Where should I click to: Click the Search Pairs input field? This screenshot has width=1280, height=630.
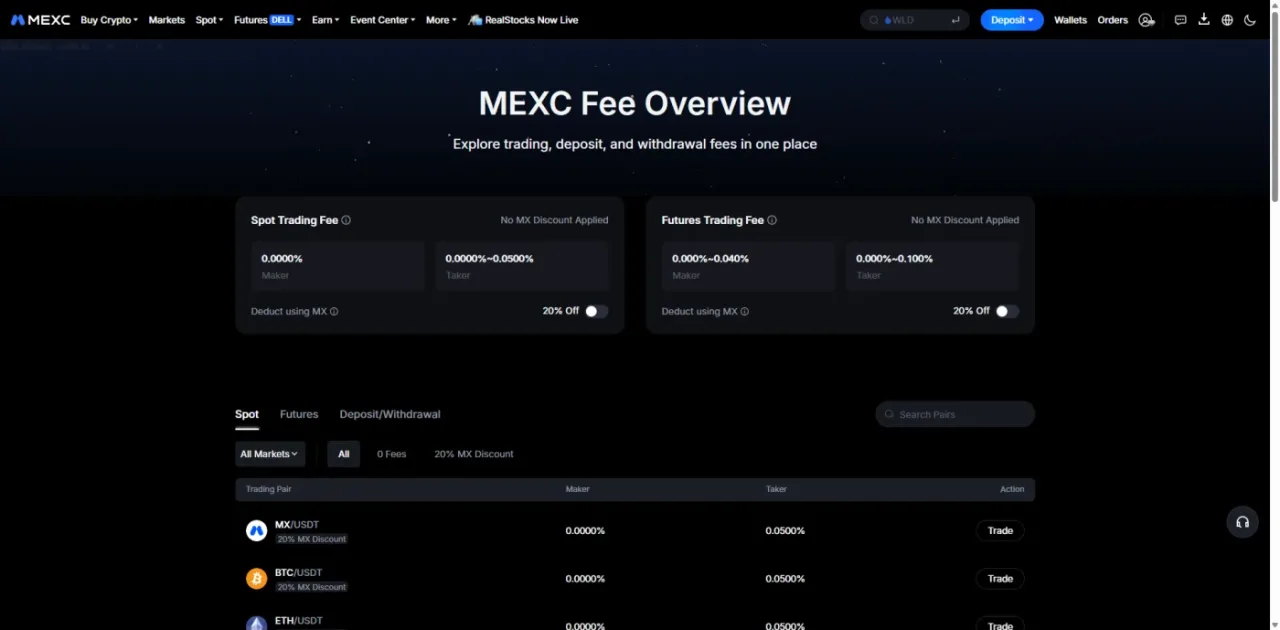pyautogui.click(x=955, y=414)
